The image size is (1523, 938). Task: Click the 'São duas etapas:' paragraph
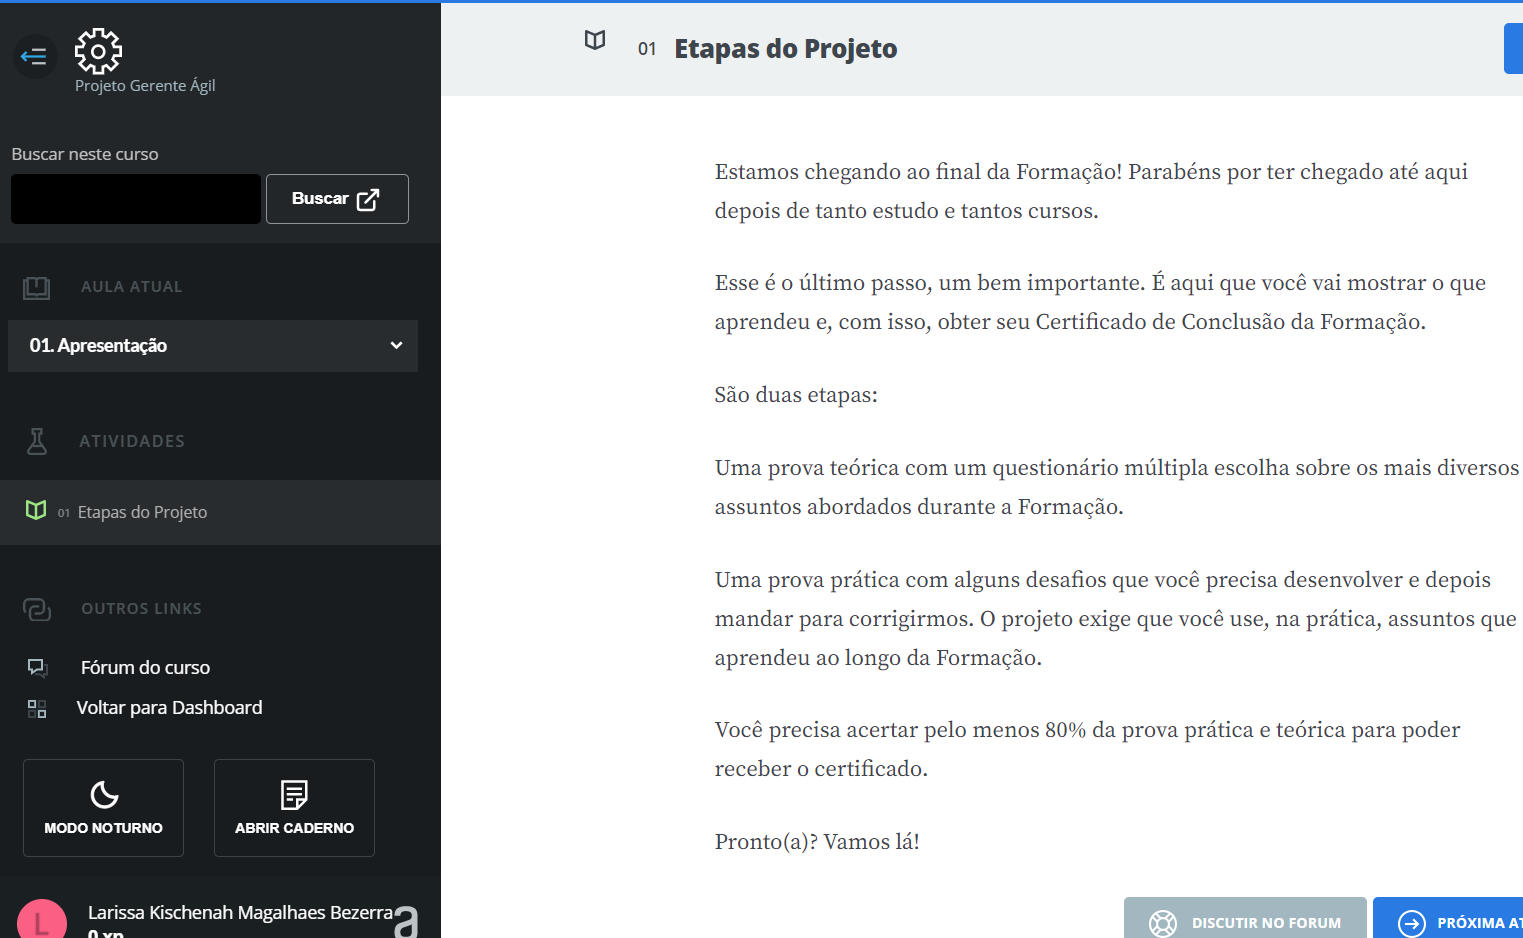[x=796, y=395]
